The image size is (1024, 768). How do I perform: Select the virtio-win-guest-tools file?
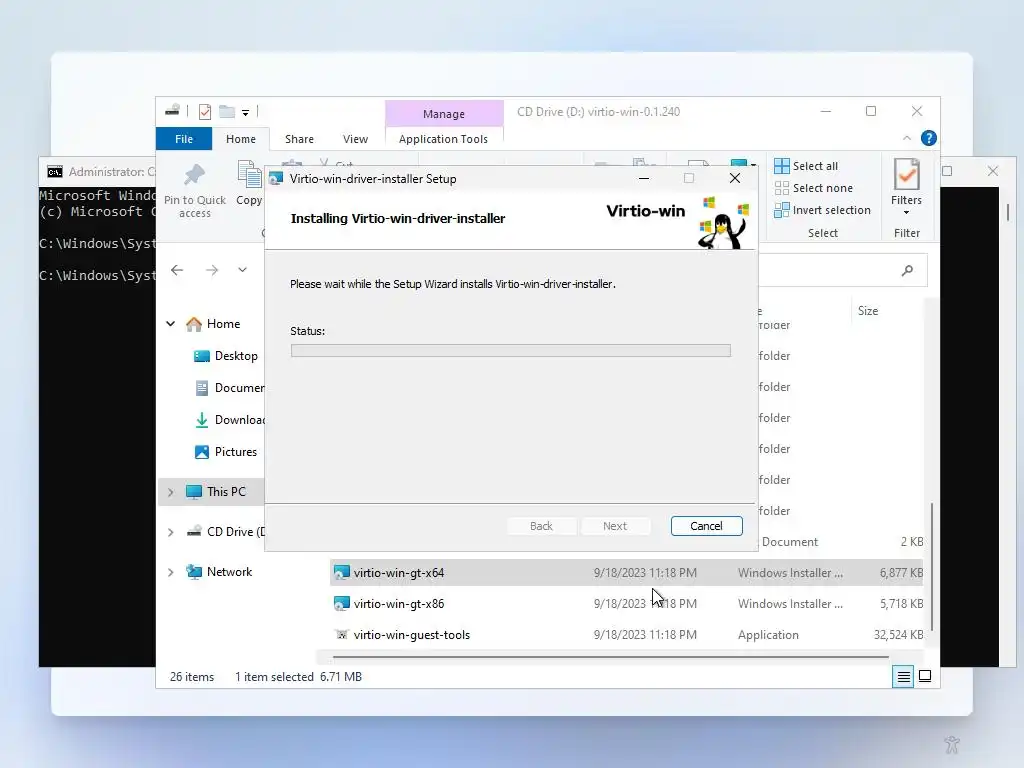[x=626, y=635]
